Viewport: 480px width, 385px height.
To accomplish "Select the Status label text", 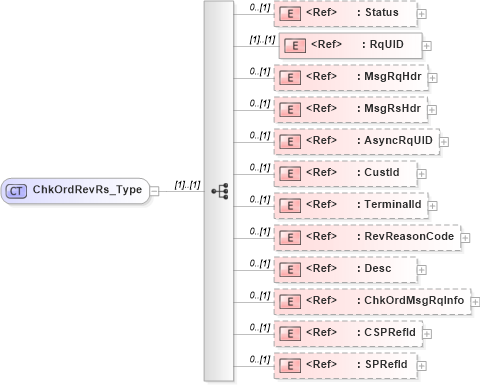I will point(382,12).
